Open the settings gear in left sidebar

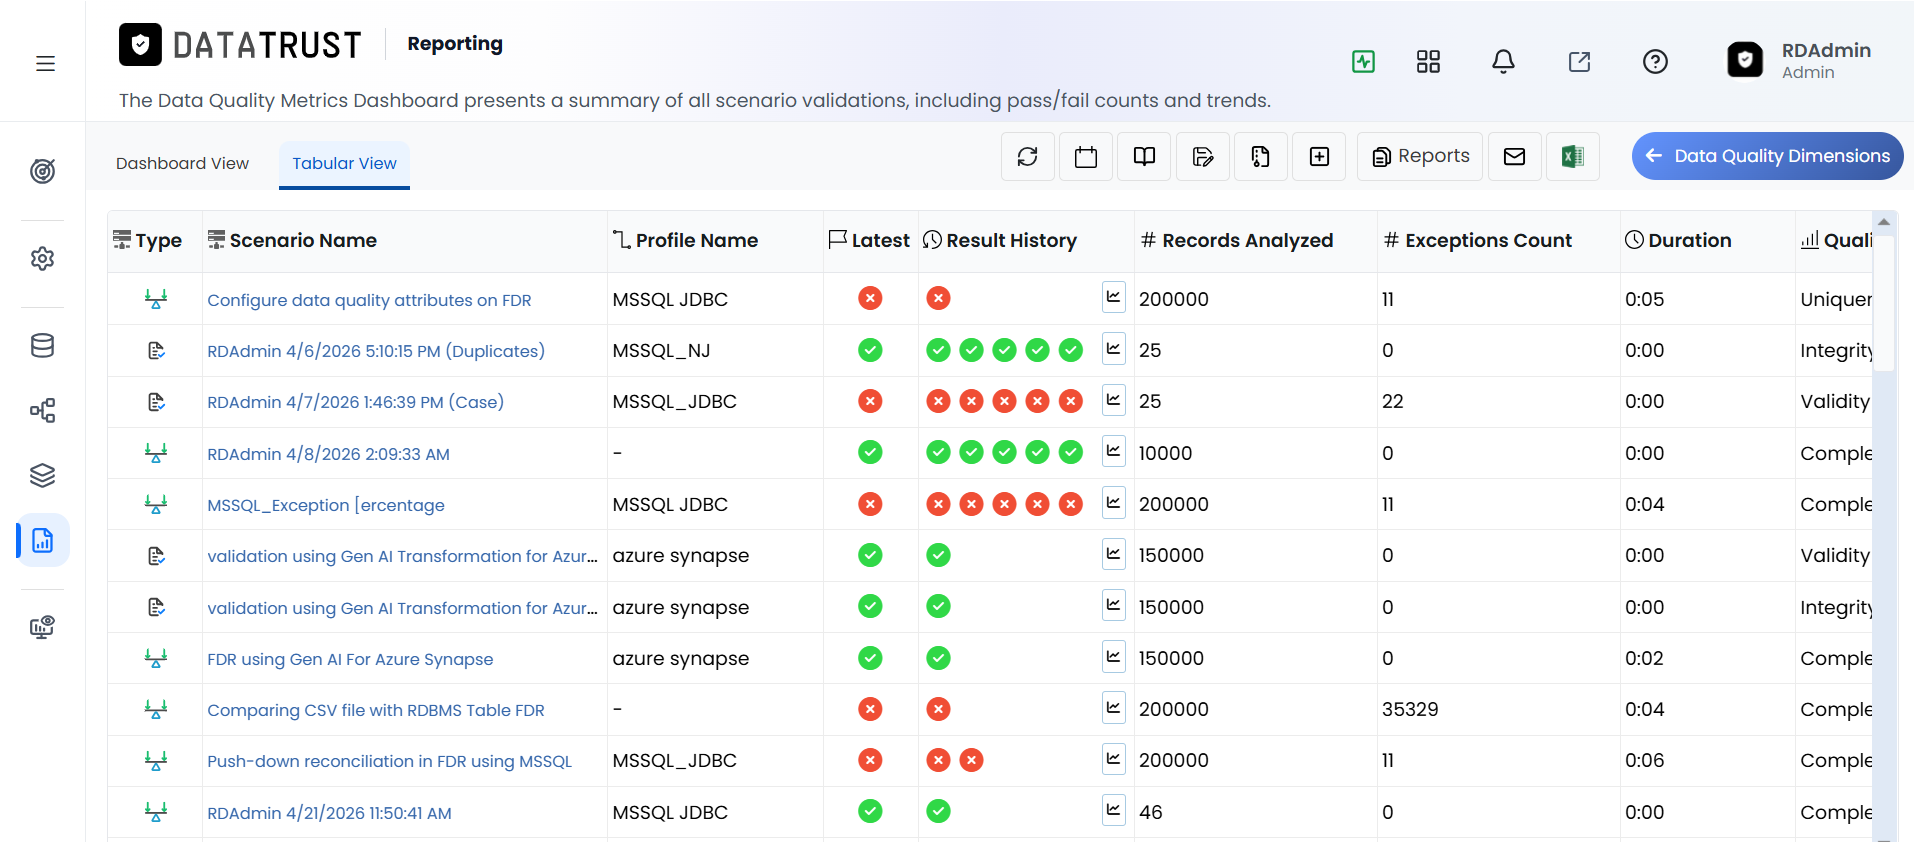click(x=42, y=258)
